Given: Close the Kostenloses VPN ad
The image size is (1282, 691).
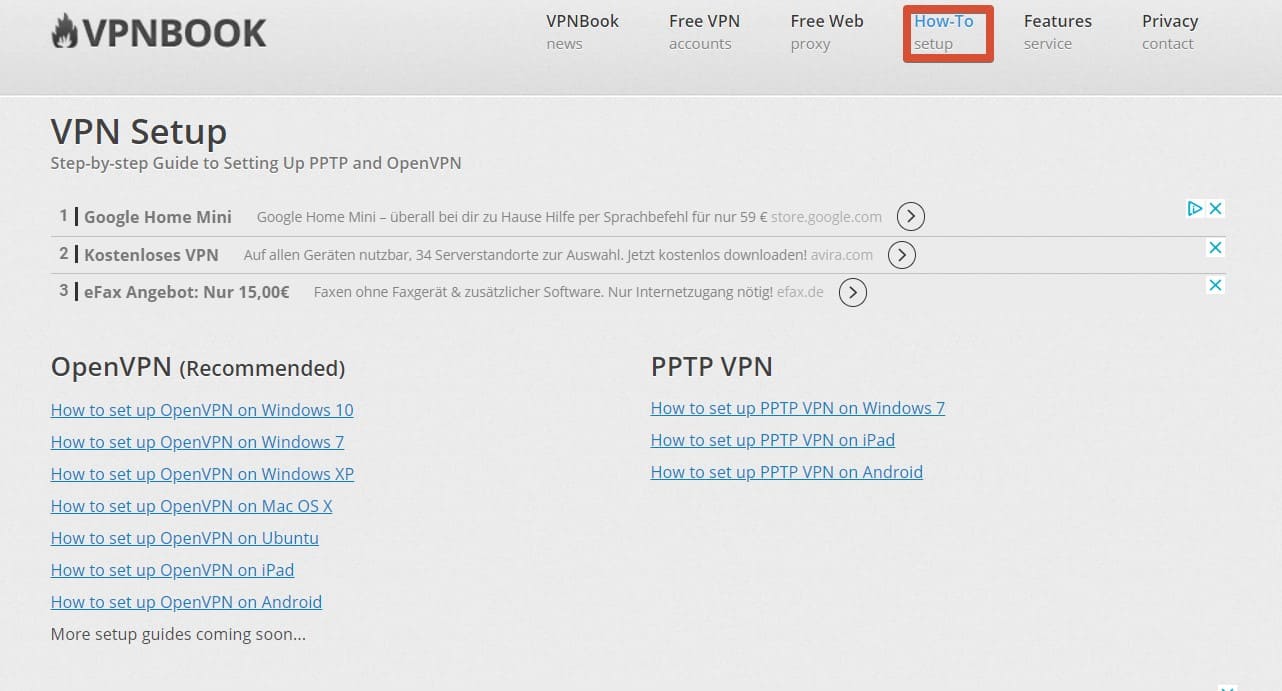Looking at the screenshot, I should (1215, 247).
